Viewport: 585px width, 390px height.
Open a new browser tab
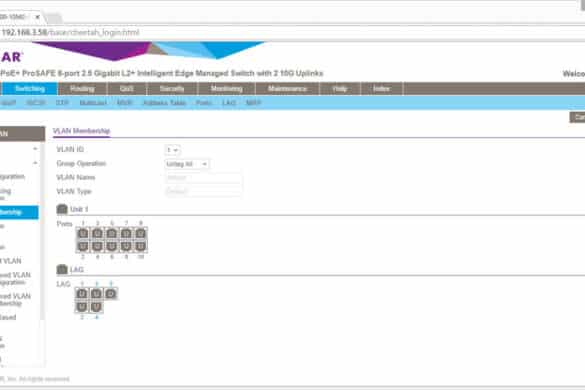click(54, 17)
